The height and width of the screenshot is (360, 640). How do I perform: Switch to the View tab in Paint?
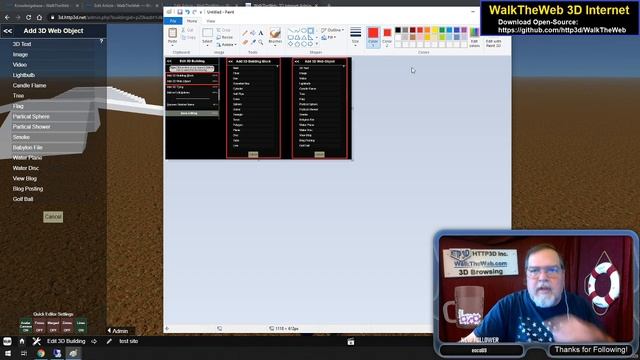tap(211, 21)
